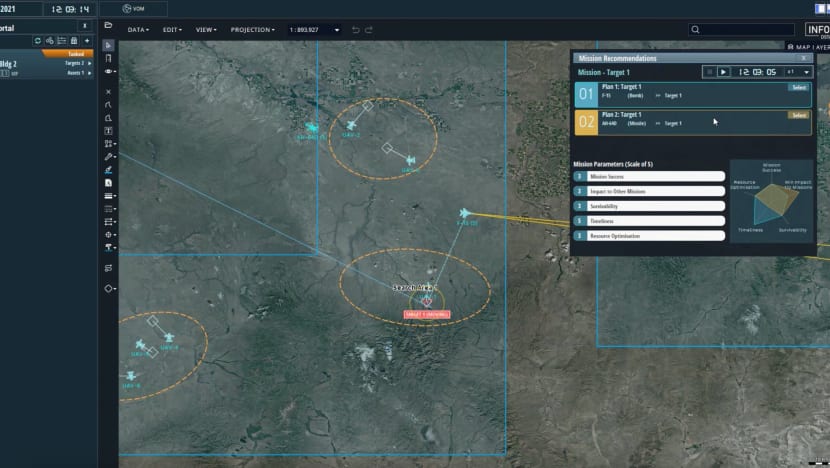Click the undo arrow in map toolbar

(355, 30)
